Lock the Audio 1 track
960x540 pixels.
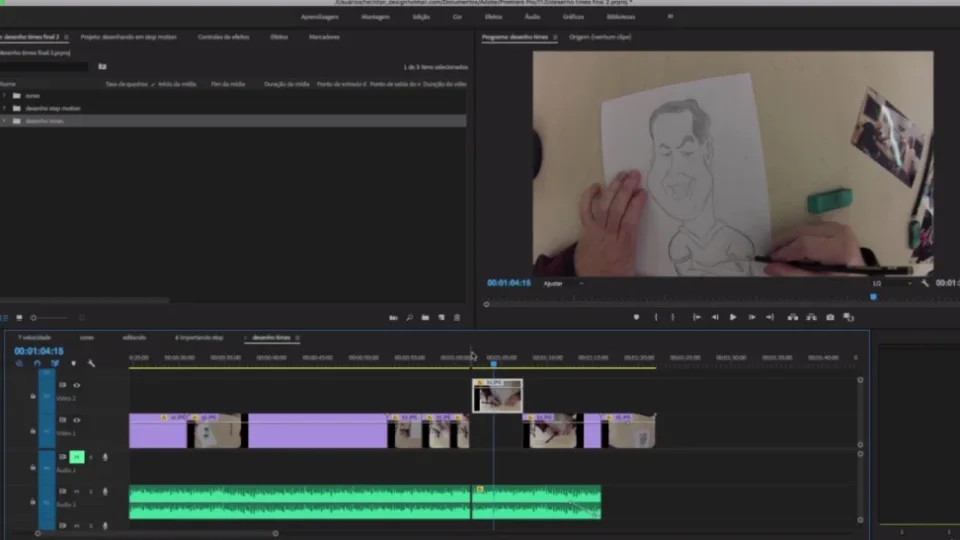[32, 467]
